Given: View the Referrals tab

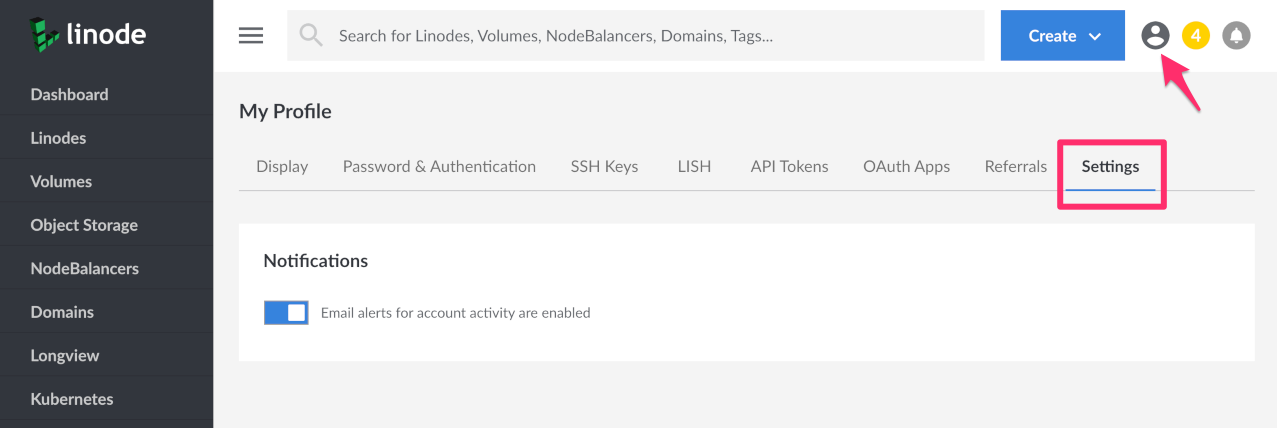Looking at the screenshot, I should tap(1015, 167).
